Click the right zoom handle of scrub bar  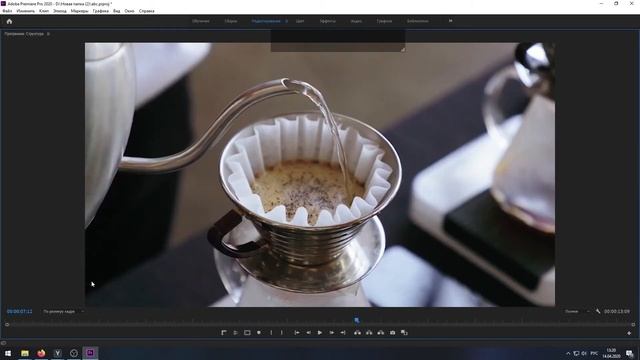click(x=633, y=324)
